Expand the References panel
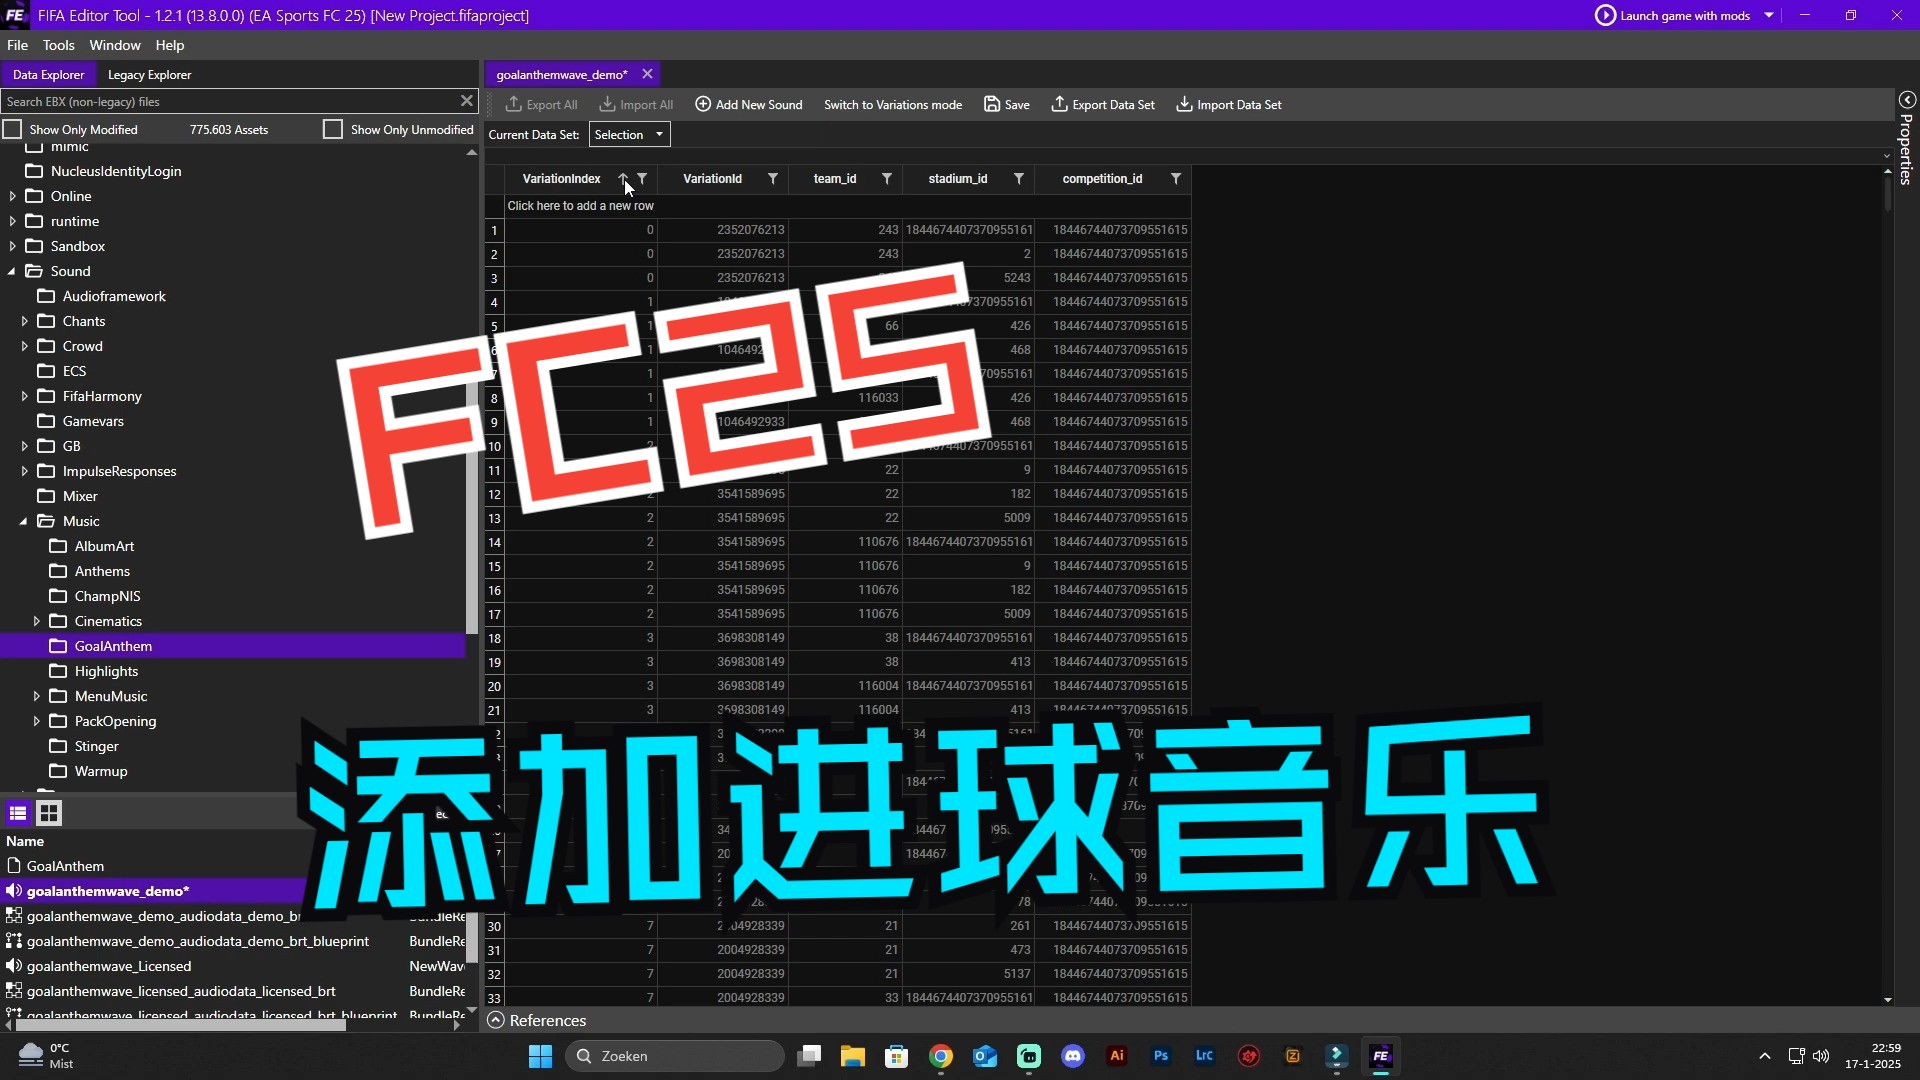Viewport: 1920px width, 1080px height. 495,1020
